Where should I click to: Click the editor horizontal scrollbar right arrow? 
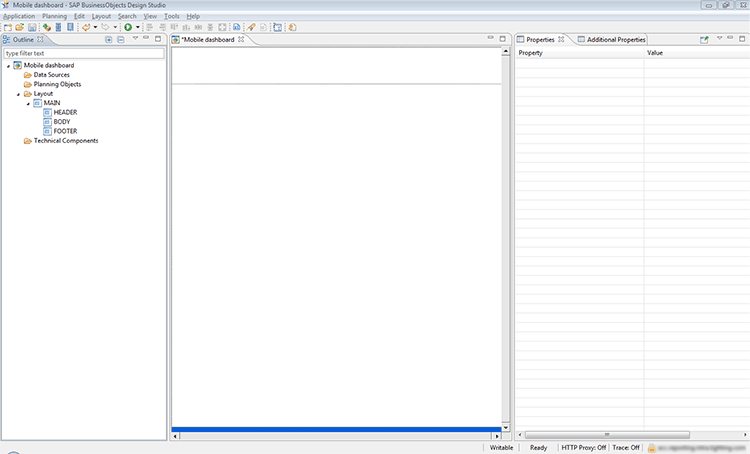(497, 436)
